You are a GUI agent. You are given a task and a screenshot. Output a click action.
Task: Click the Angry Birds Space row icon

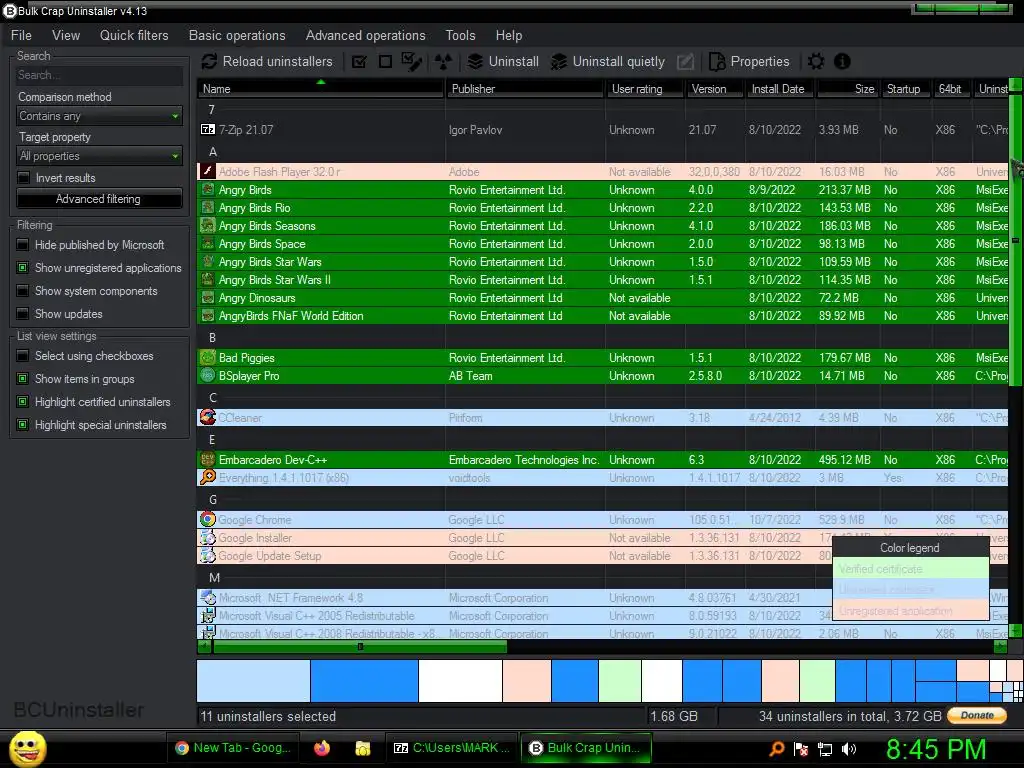point(208,244)
